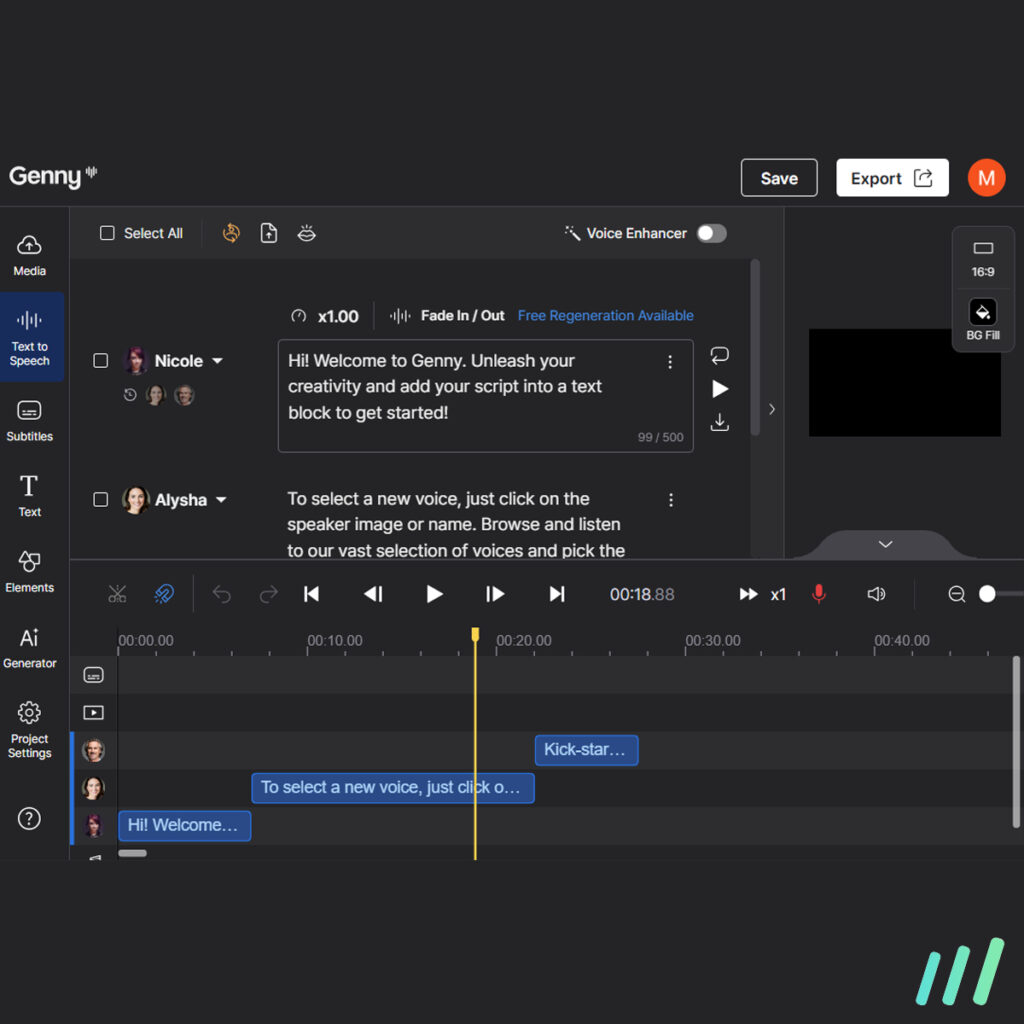Click the lips pronunciation icon
This screenshot has width=1024, height=1024.
click(306, 233)
